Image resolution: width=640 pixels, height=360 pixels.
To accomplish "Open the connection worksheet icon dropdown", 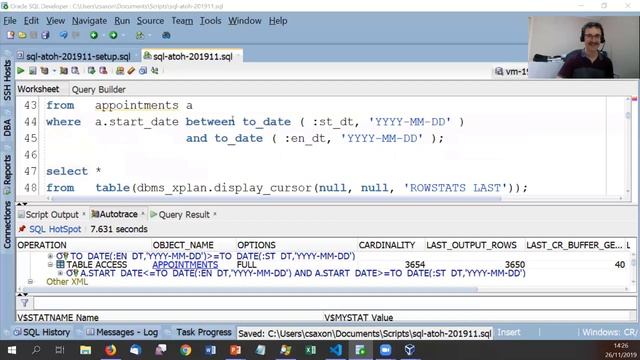I will (x=149, y=36).
